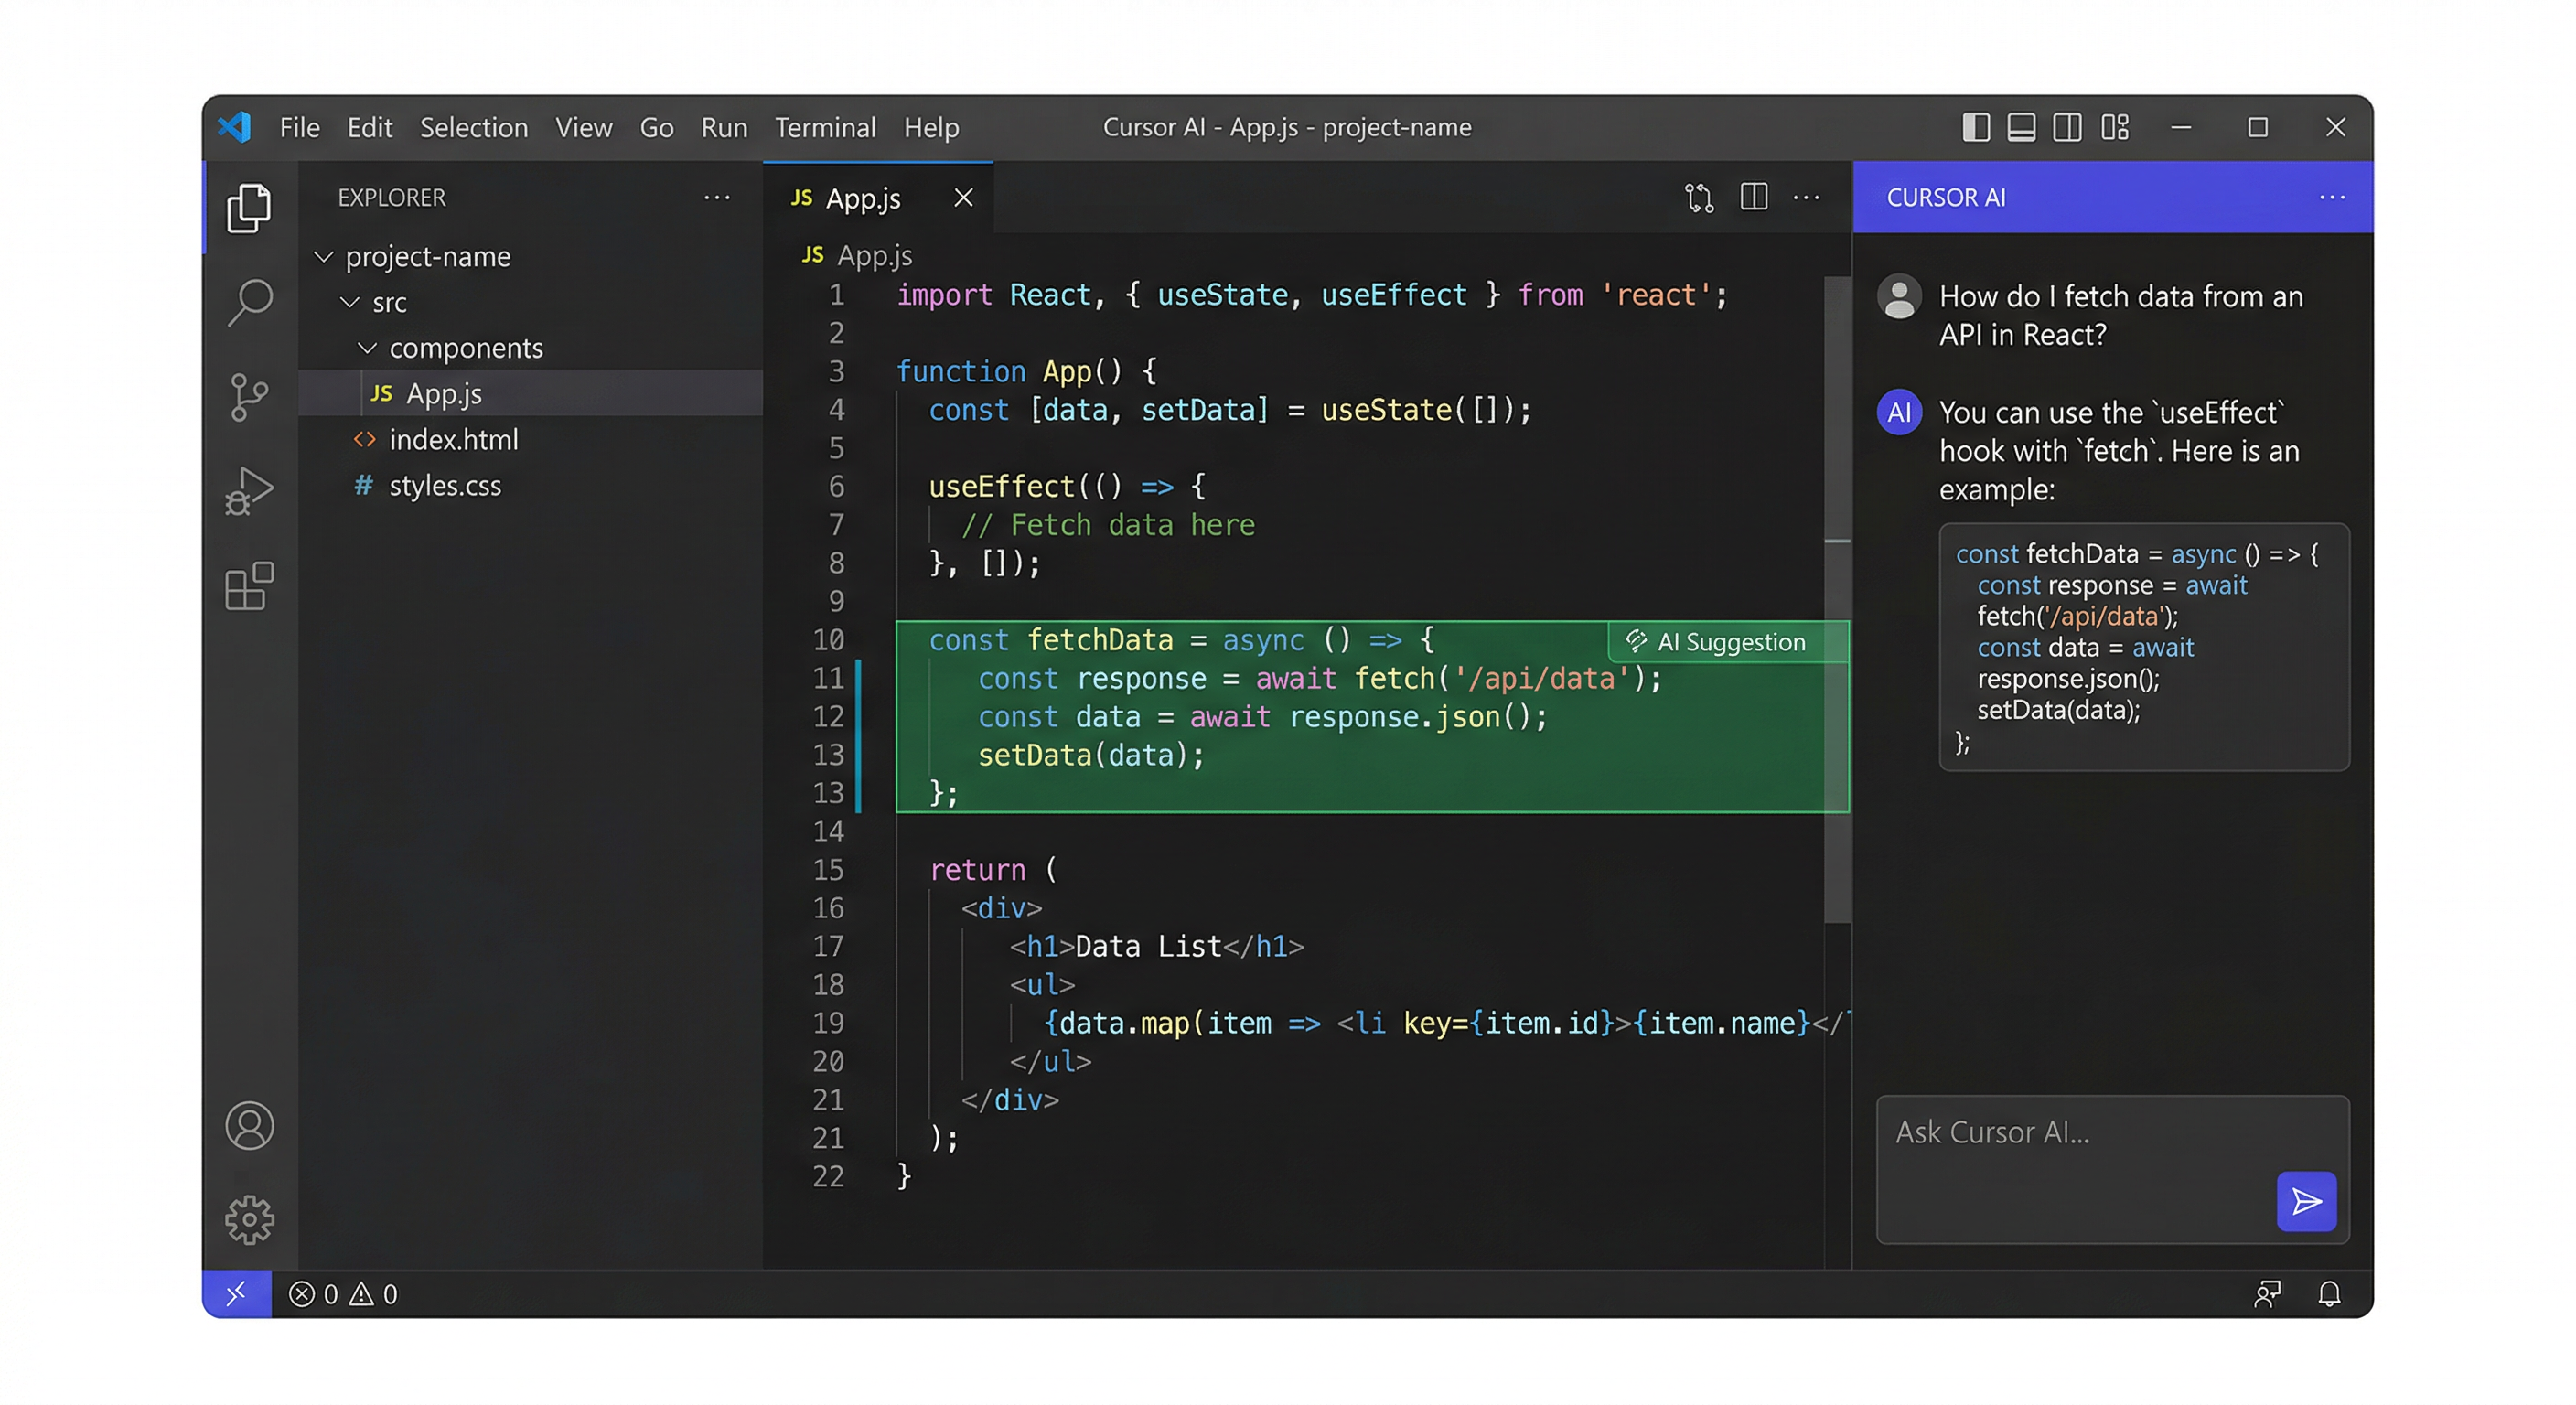Click the notifications bell in the status bar

[2330, 1294]
